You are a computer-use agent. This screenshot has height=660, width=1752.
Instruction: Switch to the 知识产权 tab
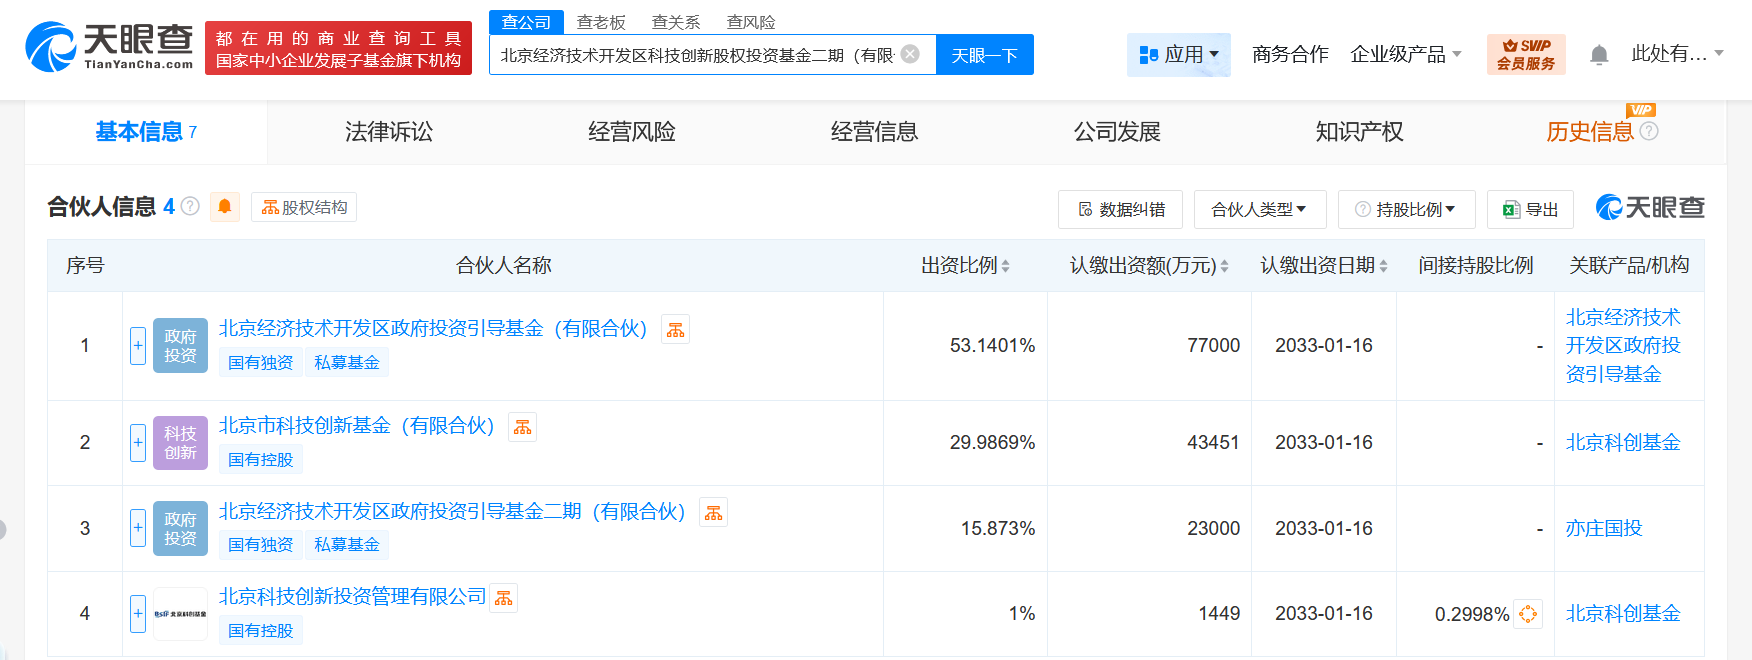tap(1359, 132)
